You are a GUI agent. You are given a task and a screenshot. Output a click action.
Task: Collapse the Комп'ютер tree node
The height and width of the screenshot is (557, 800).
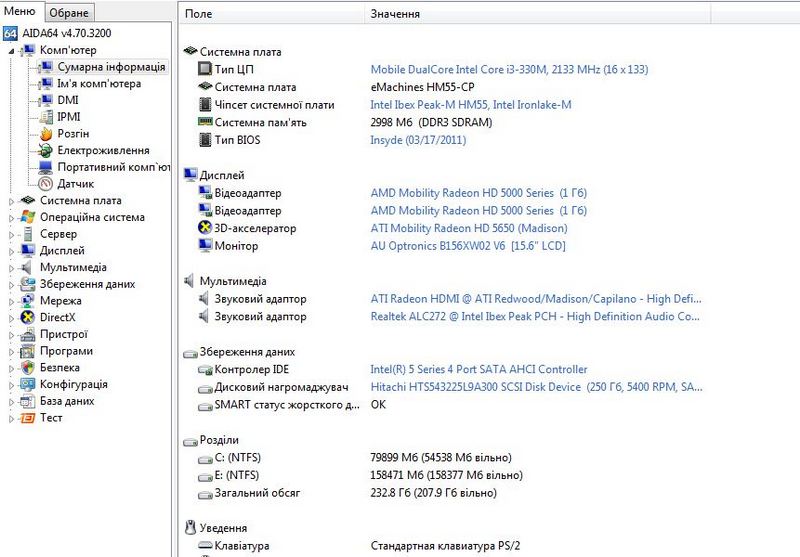(12, 50)
